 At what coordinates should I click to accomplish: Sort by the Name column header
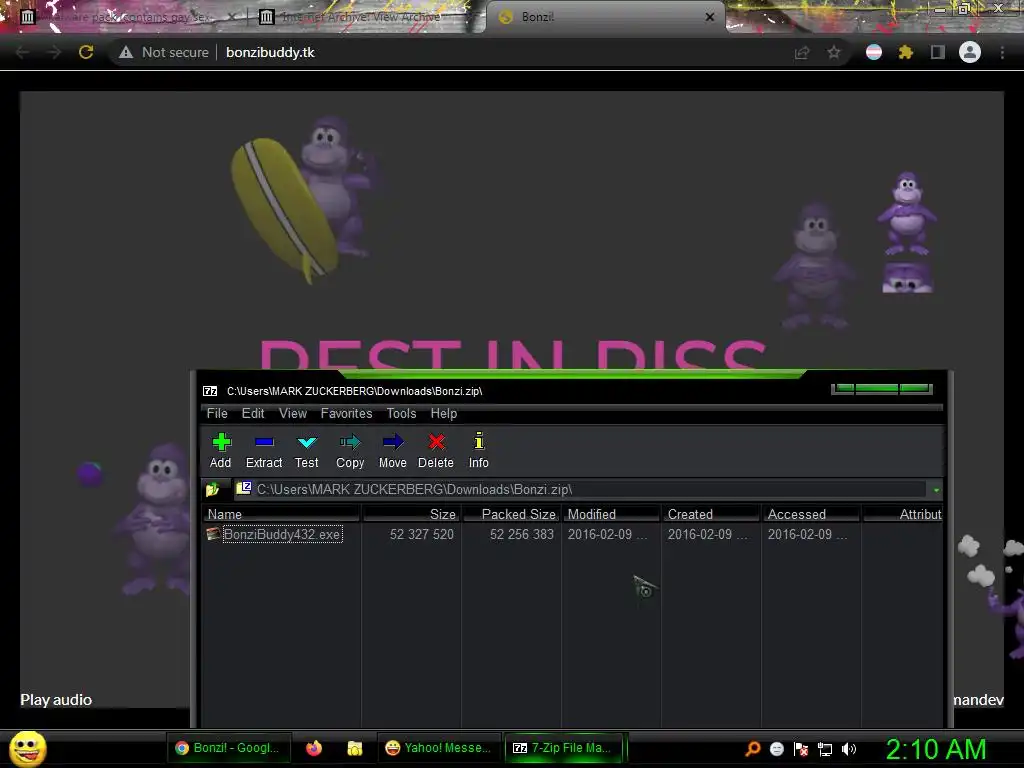(x=281, y=514)
